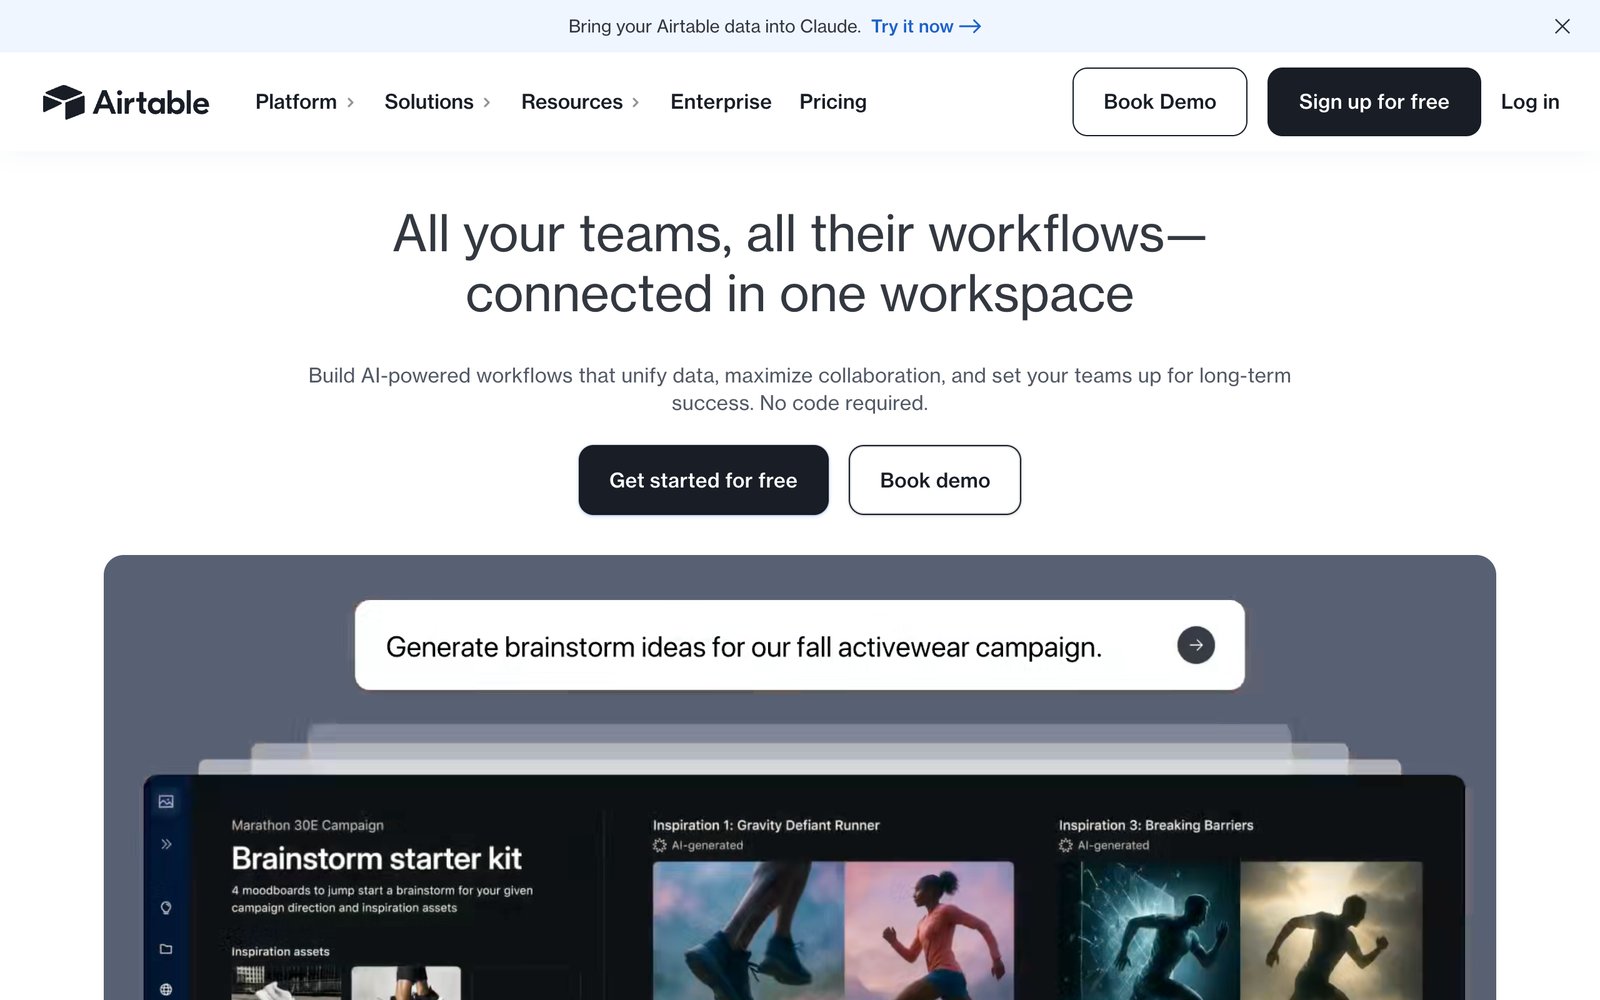The width and height of the screenshot is (1600, 1000).
Task: Open Gravity Defiant Runner shoe image
Action: [x=749, y=930]
